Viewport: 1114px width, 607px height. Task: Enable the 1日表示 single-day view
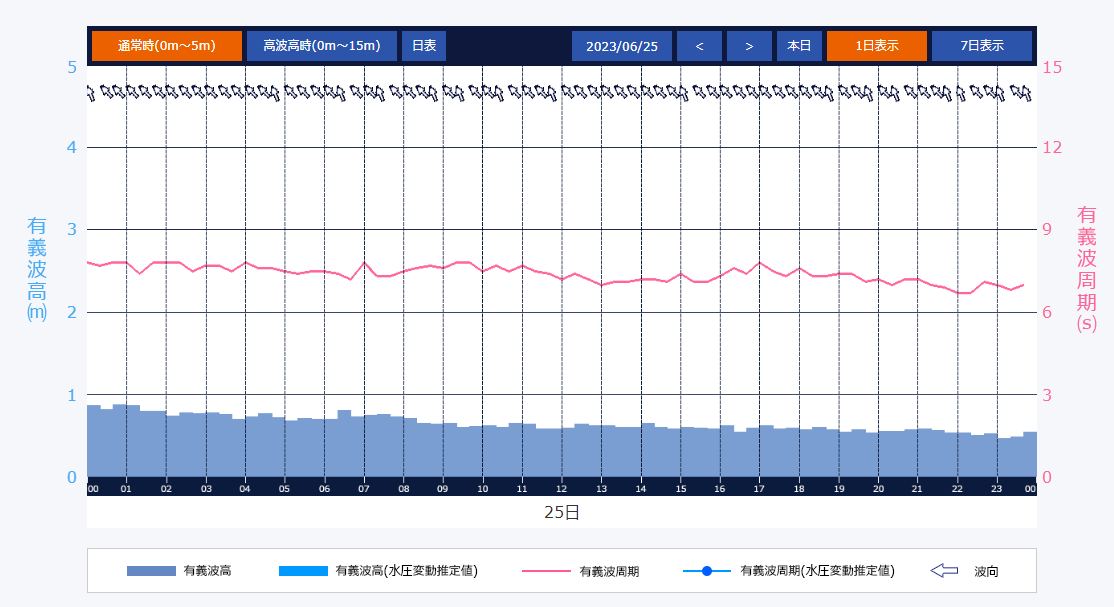(876, 46)
